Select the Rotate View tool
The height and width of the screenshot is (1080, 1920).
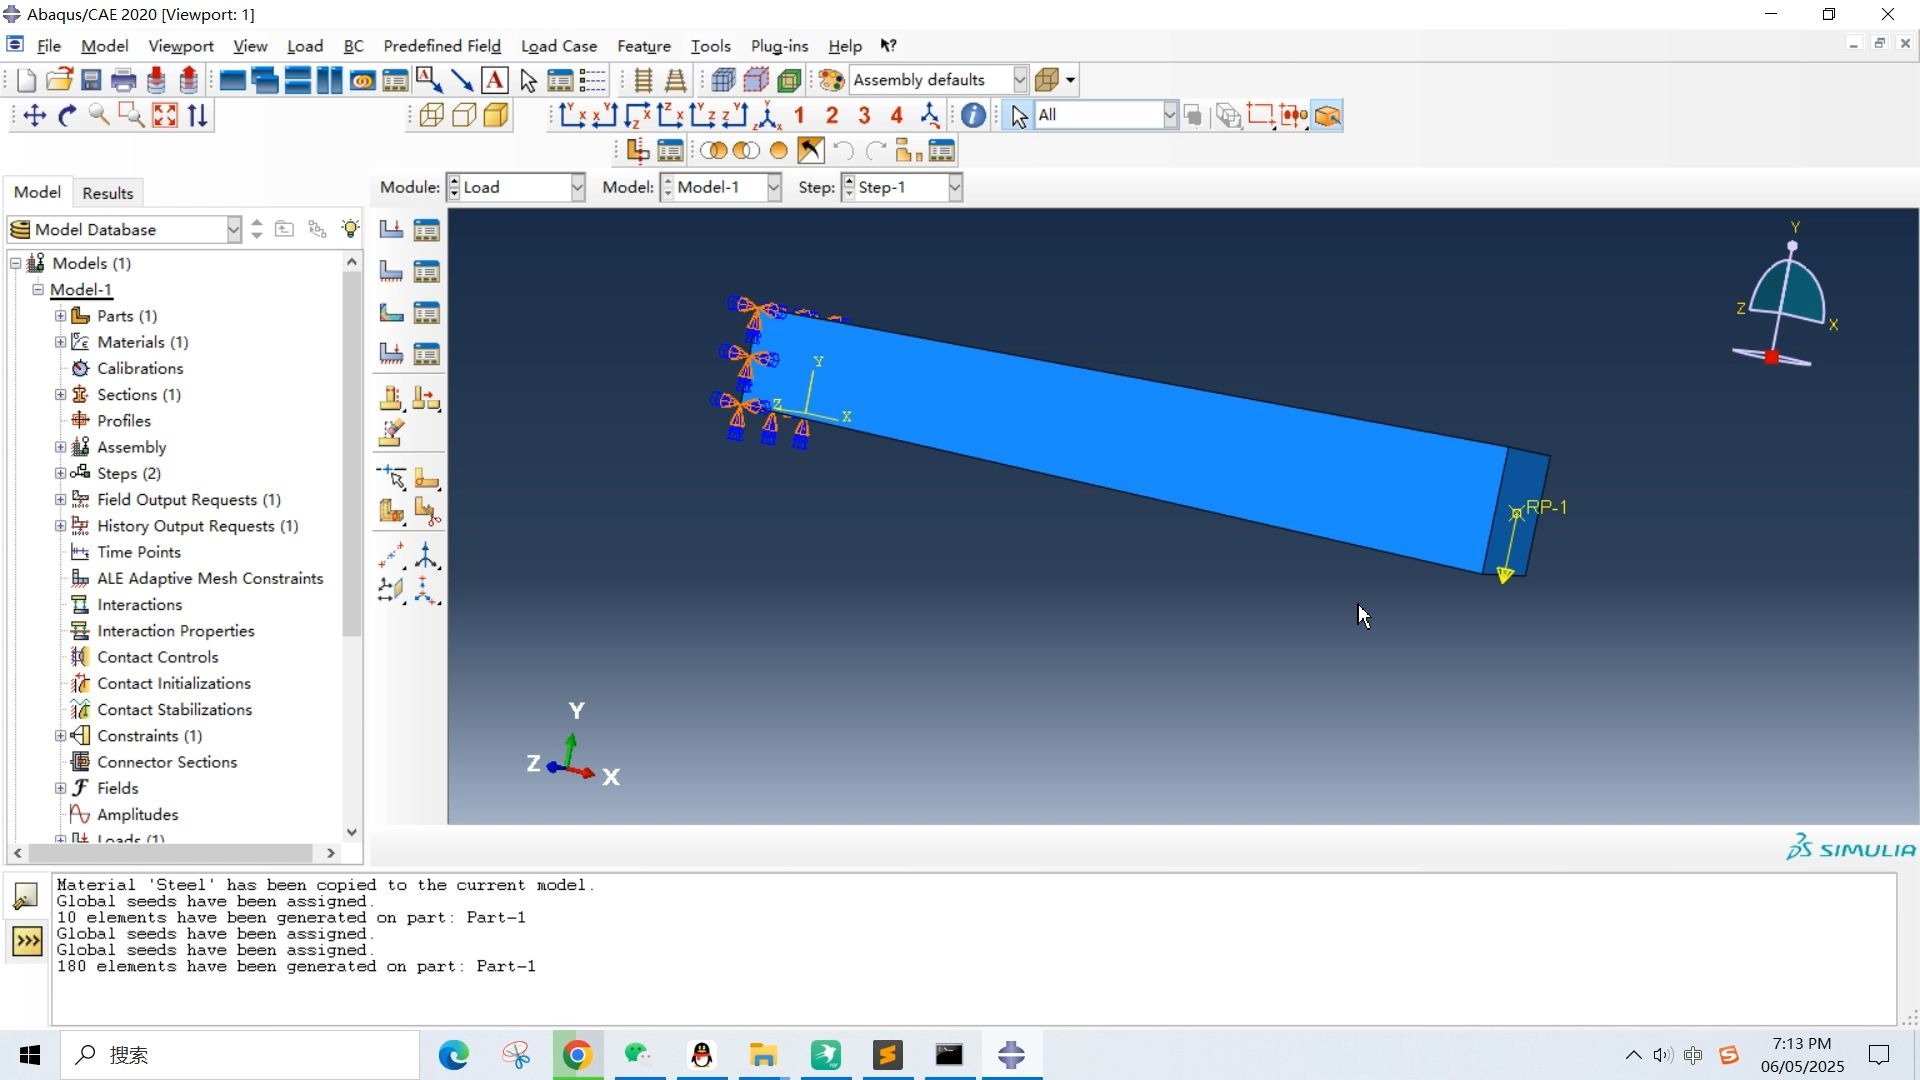tap(67, 116)
